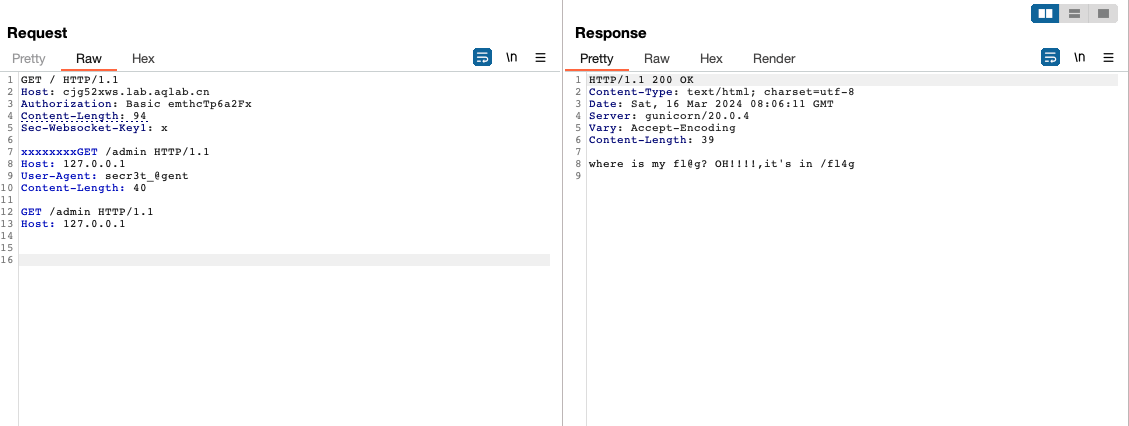This screenshot has height=426, width=1129.
Task: Switch to combined tabbed layout view
Action: pos(1103,14)
